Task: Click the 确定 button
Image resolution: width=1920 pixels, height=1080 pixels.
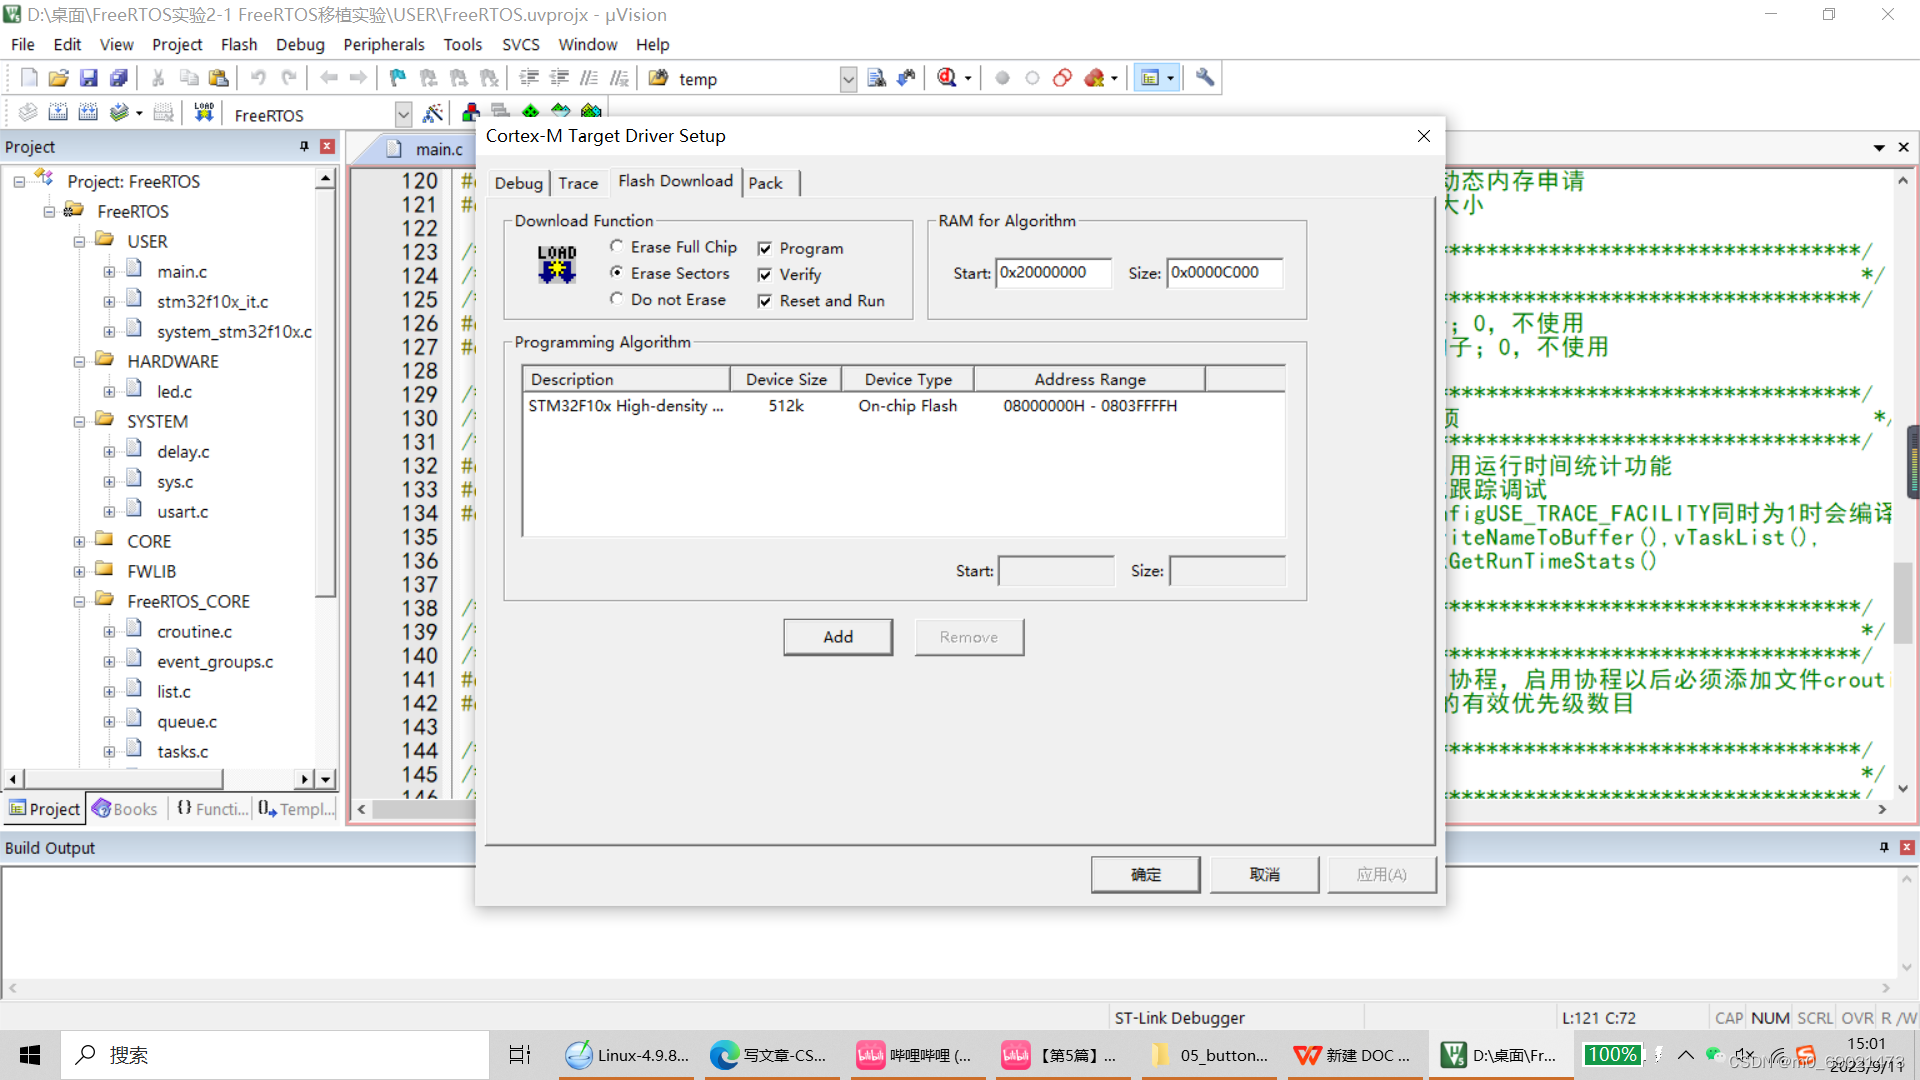Action: click(x=1145, y=874)
